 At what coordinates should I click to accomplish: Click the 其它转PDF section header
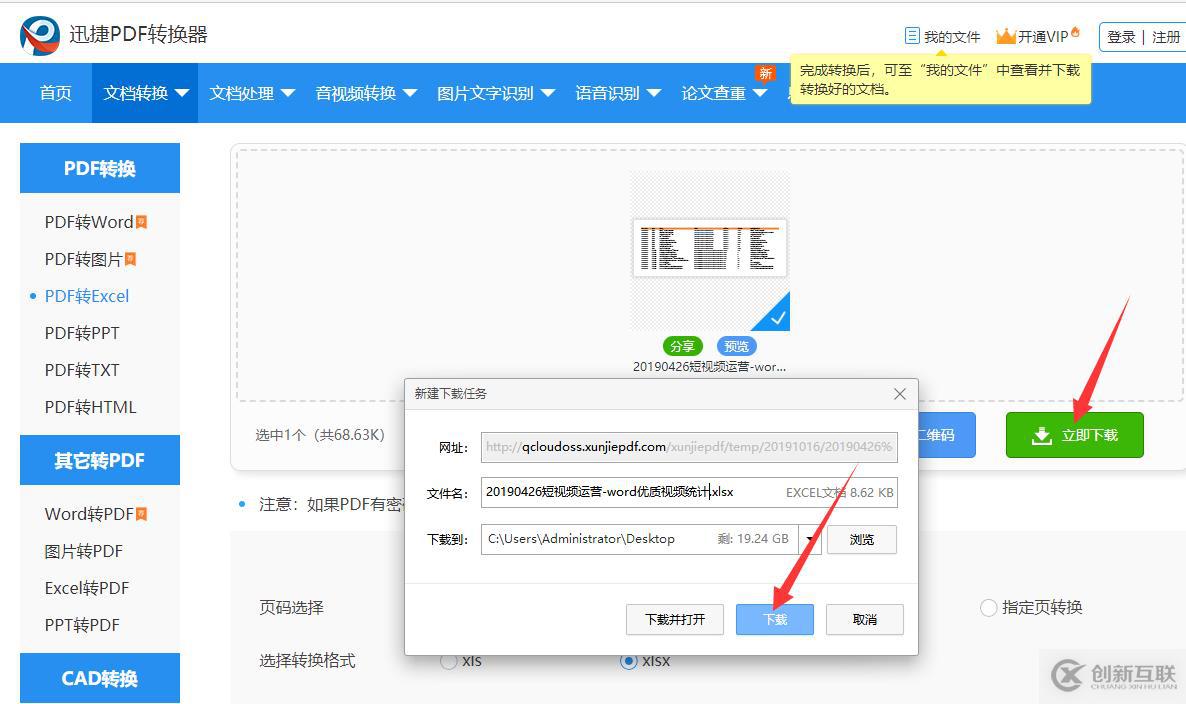[100, 460]
